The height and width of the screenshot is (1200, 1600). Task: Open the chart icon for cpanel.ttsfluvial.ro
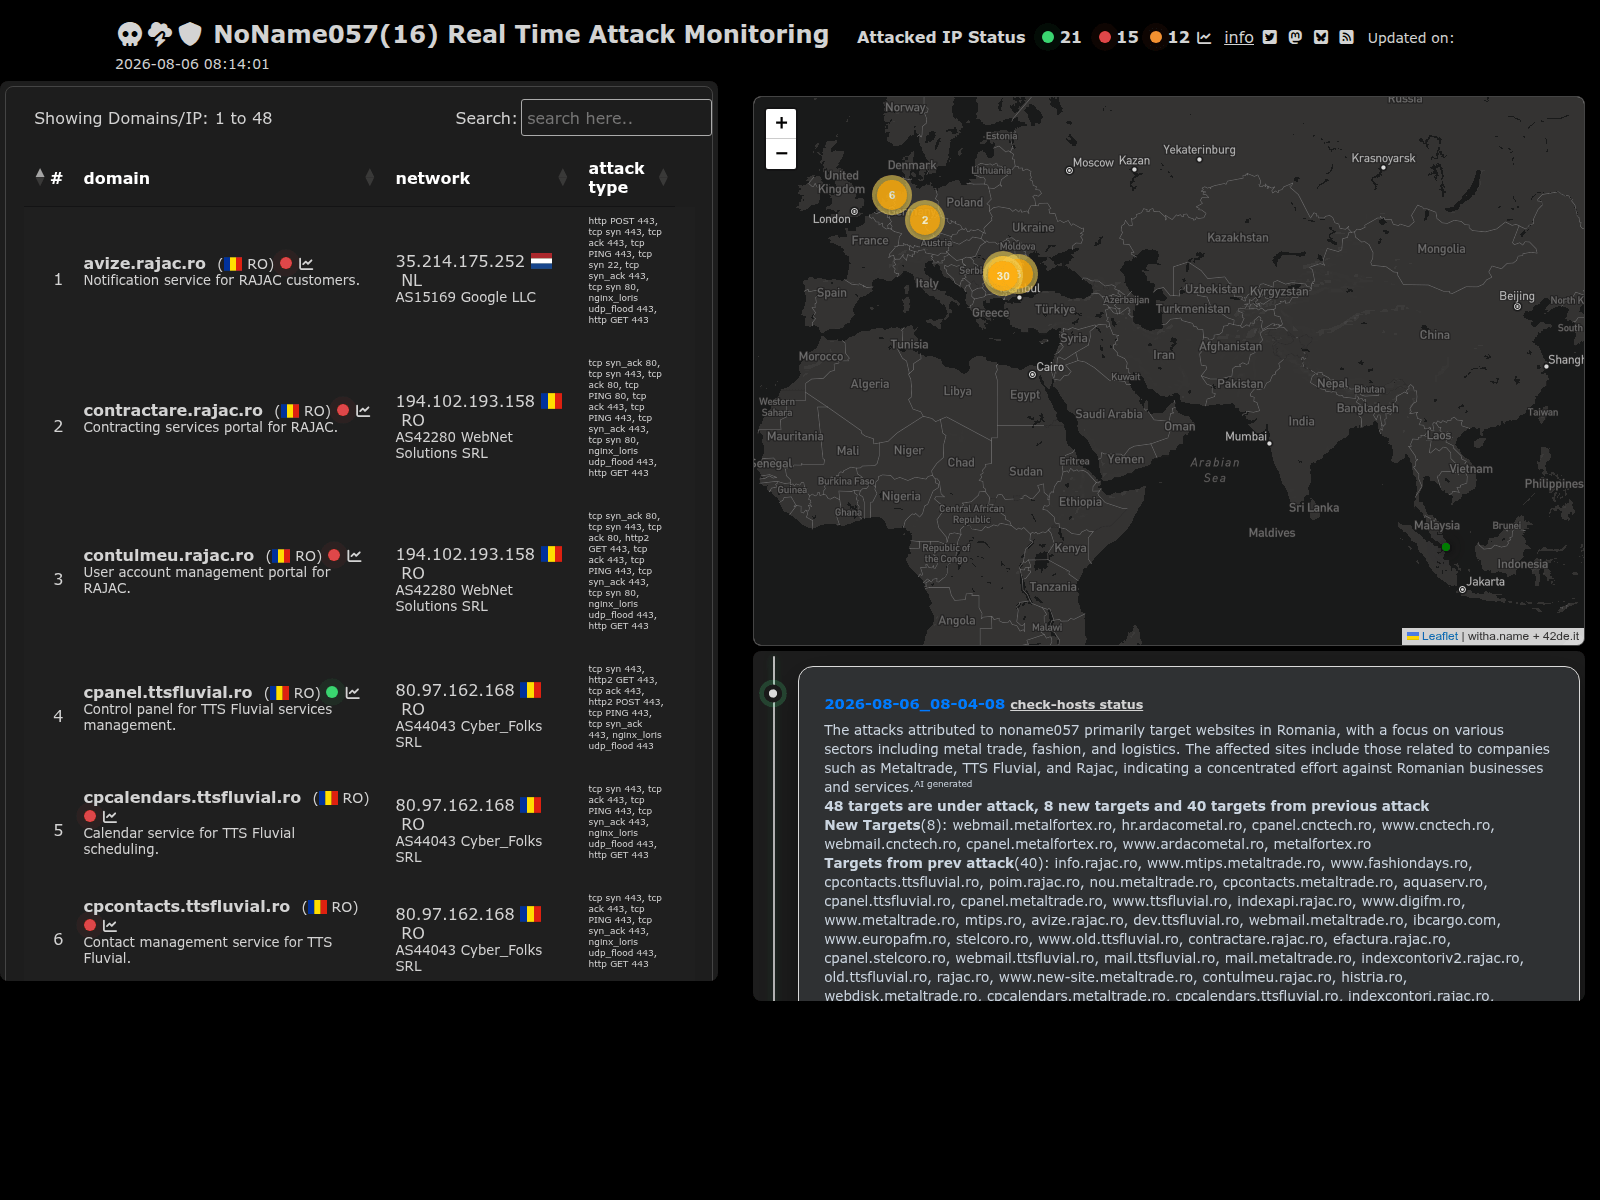[x=352, y=693]
